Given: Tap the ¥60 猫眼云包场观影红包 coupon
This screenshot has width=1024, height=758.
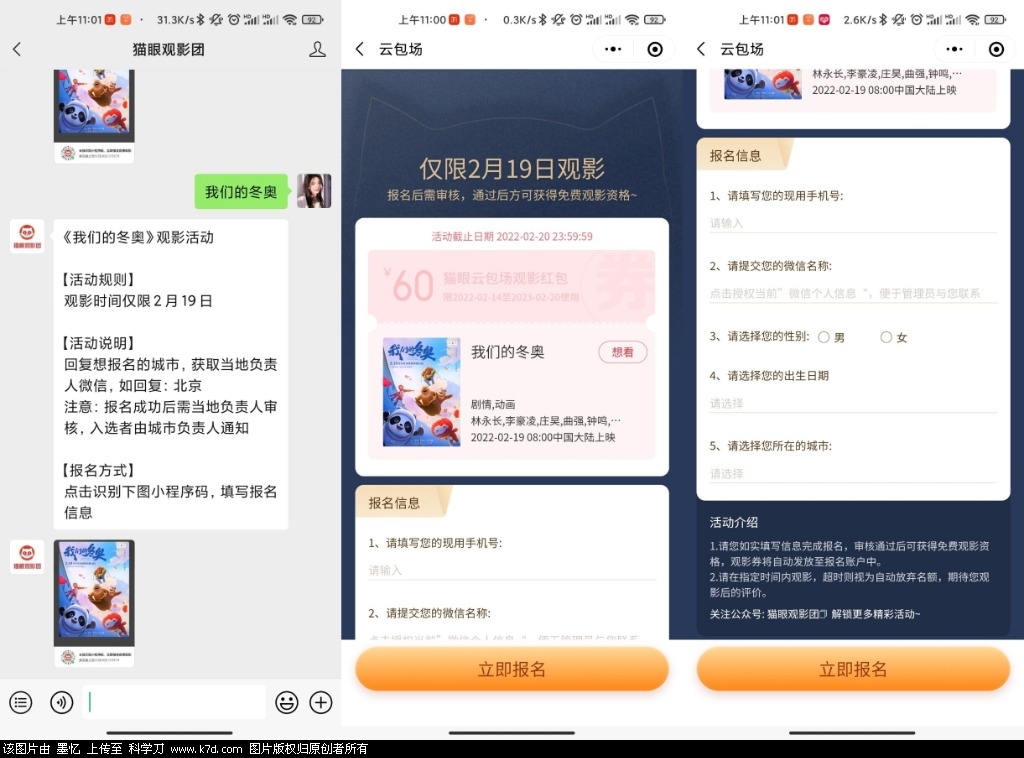Looking at the screenshot, I should point(511,285).
